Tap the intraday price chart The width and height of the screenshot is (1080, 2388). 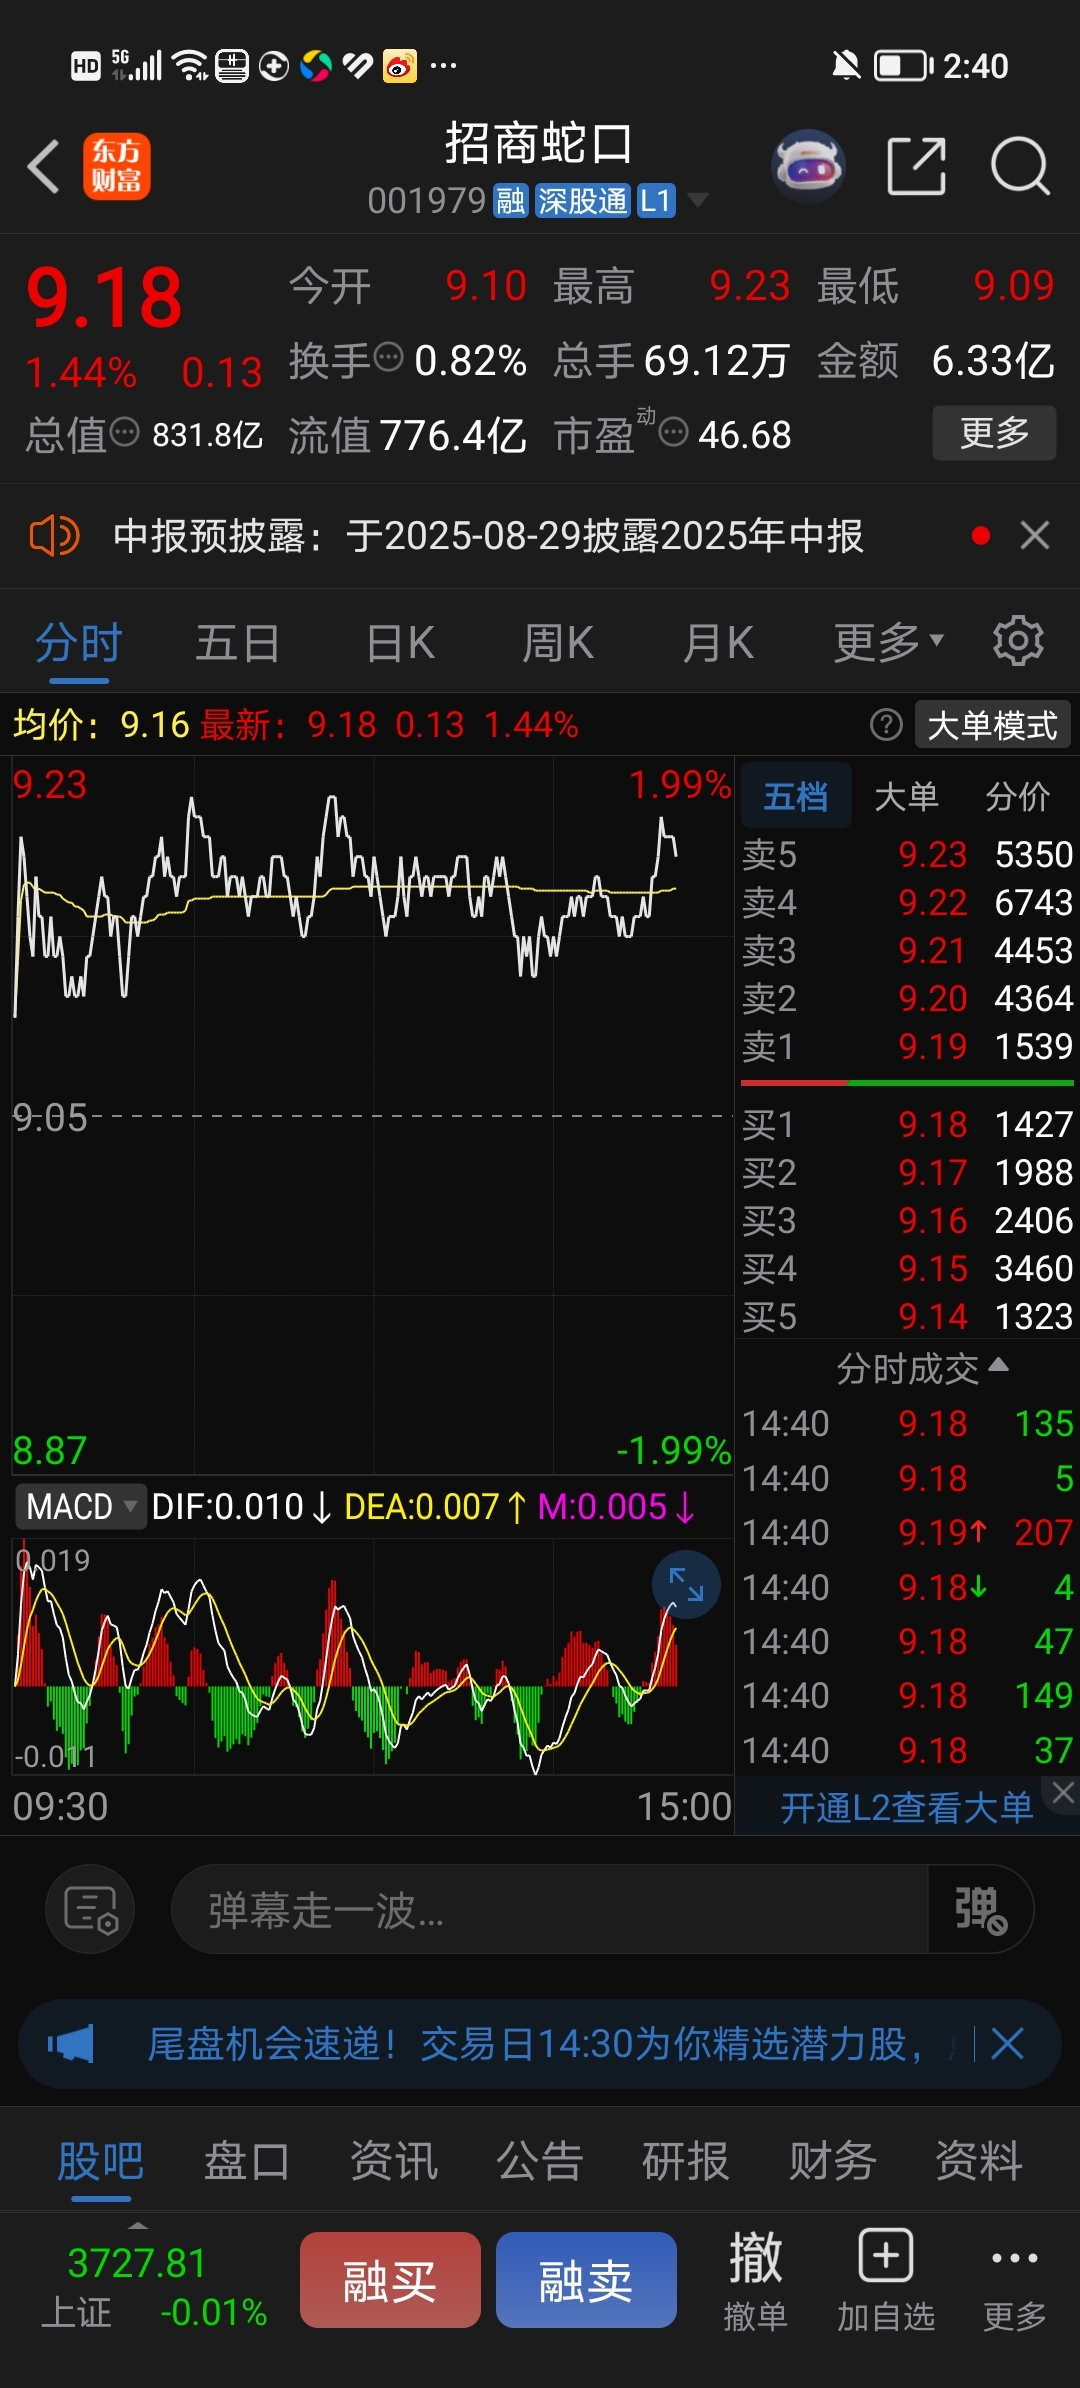coord(373,1114)
